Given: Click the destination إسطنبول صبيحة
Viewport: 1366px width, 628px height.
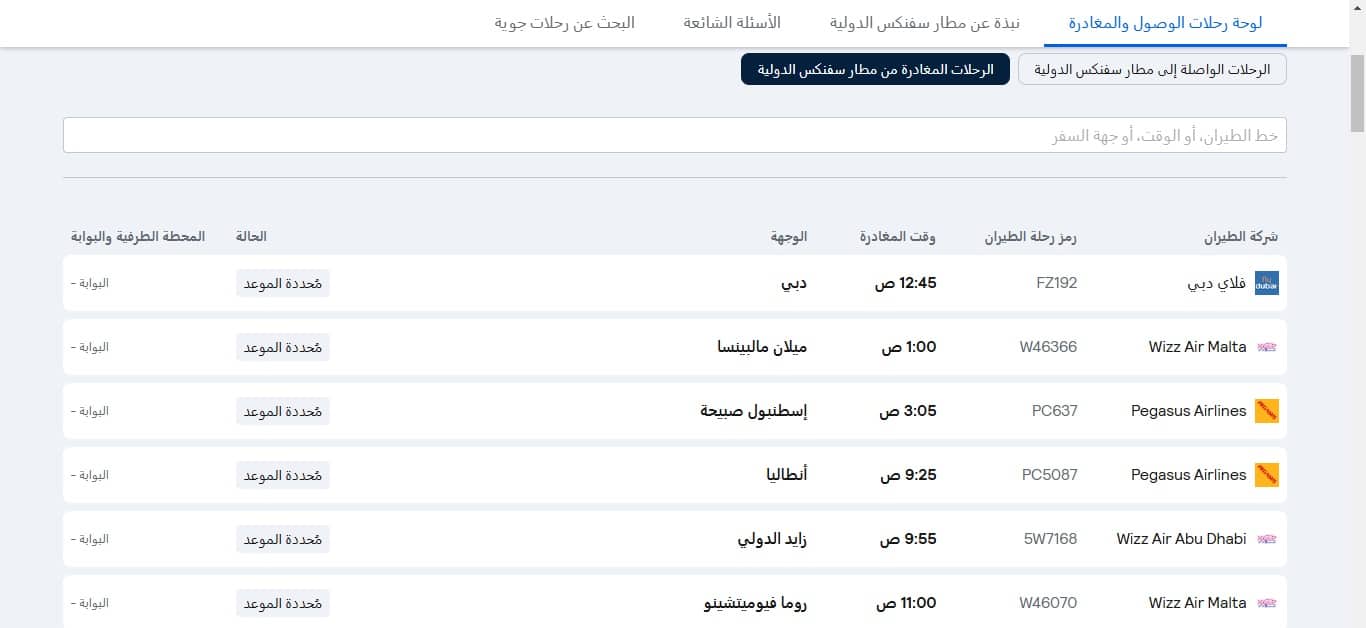Looking at the screenshot, I should pyautogui.click(x=754, y=411).
